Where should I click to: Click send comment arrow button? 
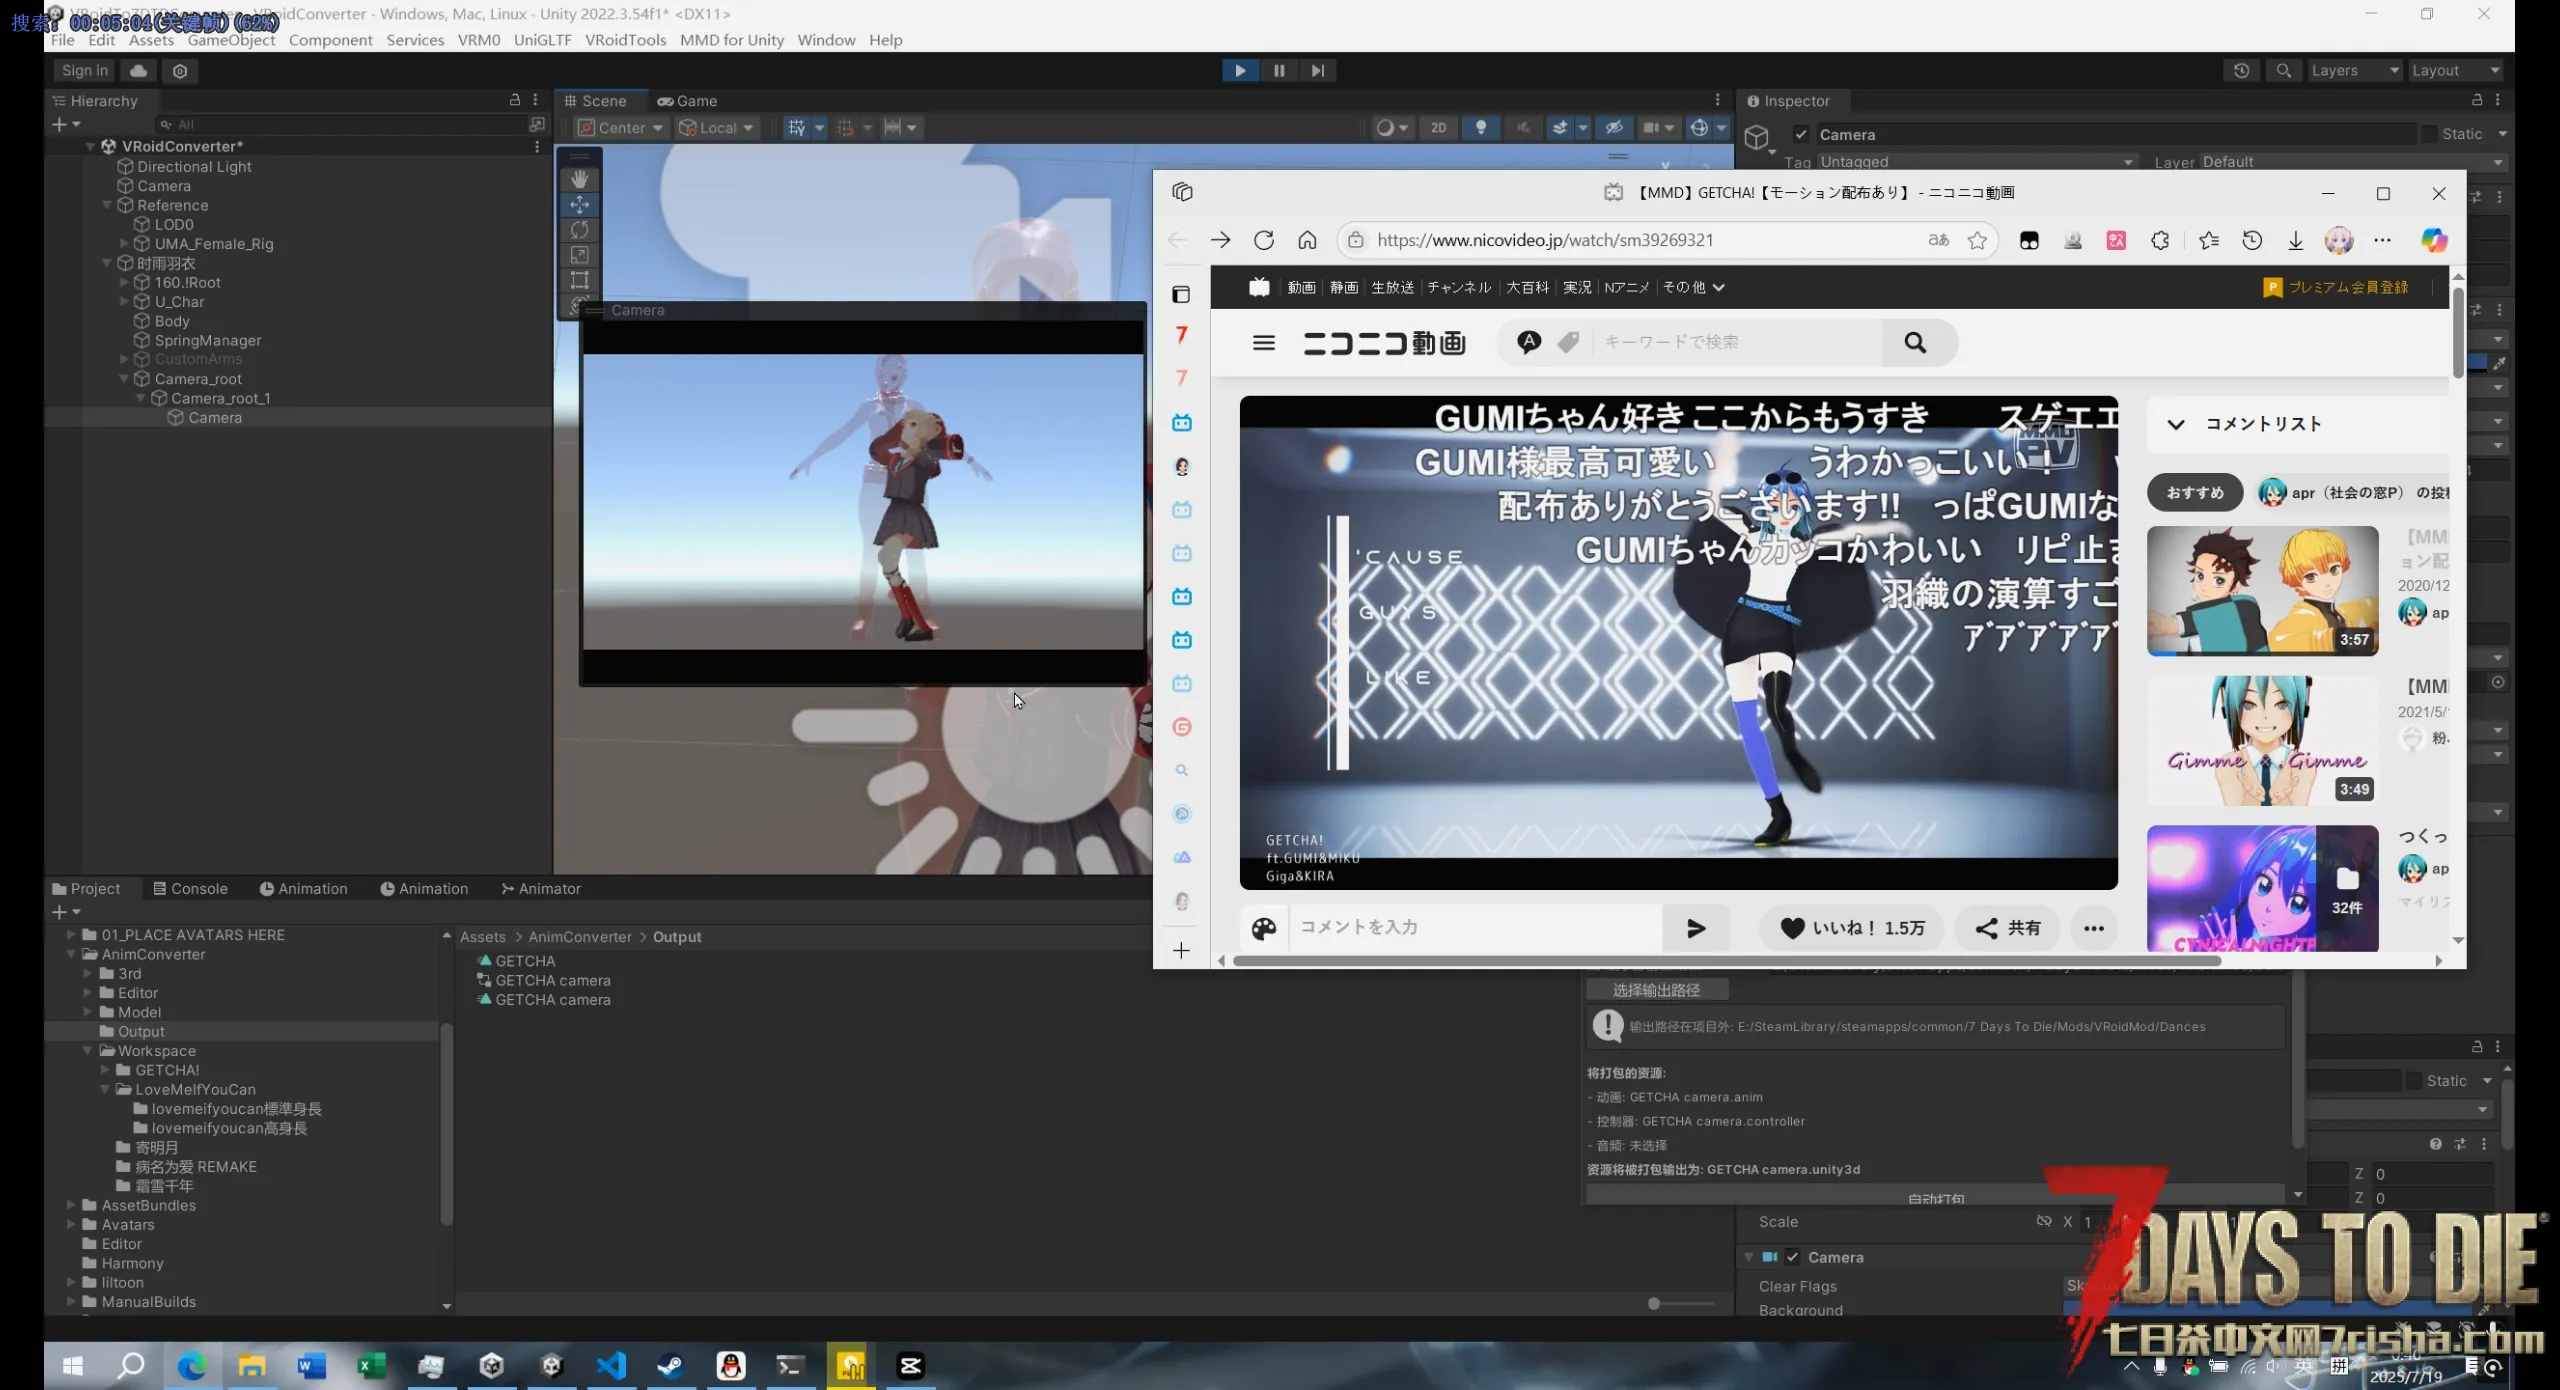(1696, 928)
